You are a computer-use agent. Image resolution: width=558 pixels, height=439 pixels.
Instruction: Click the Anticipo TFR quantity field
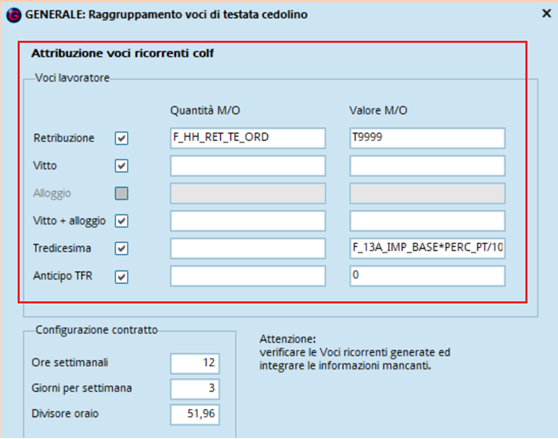coord(248,276)
